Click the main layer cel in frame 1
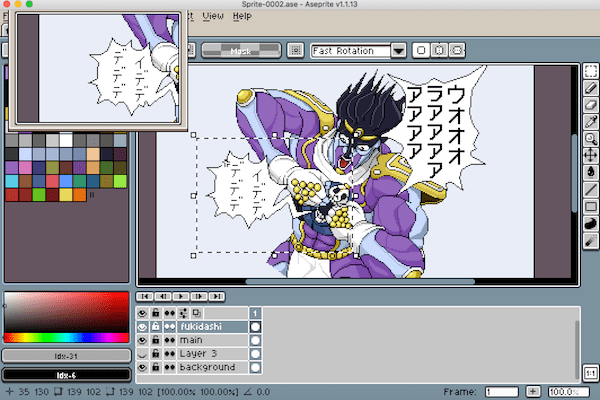The width and height of the screenshot is (600, 400). (x=255, y=340)
